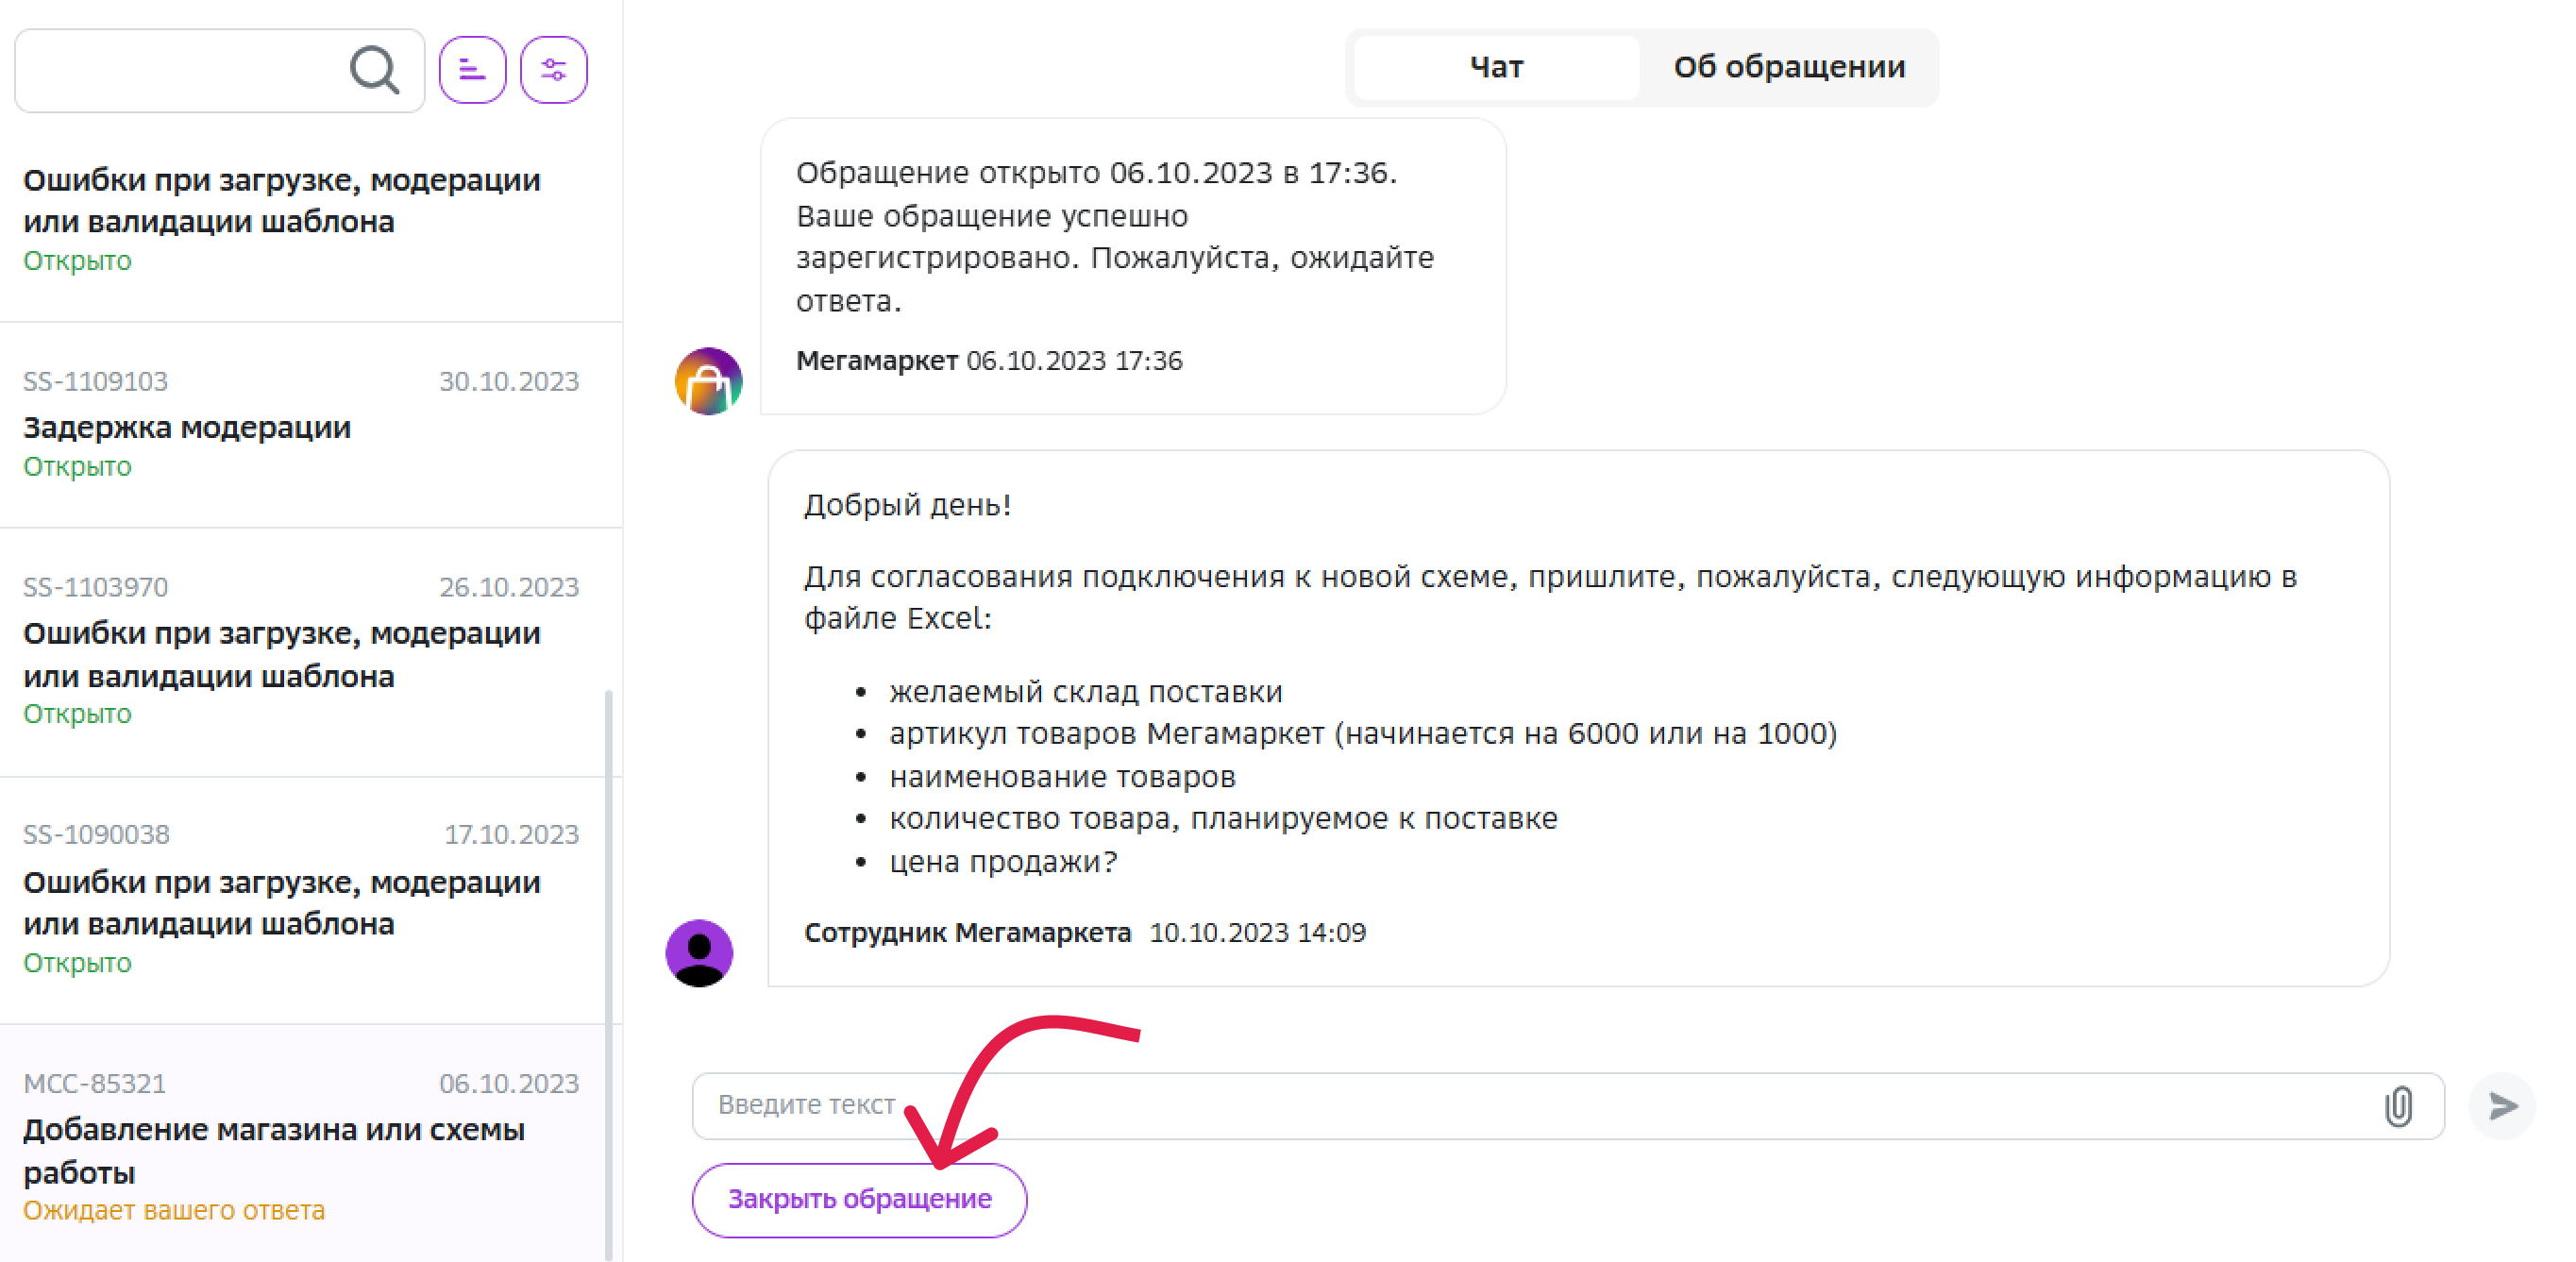Click the search magnifier icon
Viewport: 2576px width, 1262px height.
[x=374, y=70]
